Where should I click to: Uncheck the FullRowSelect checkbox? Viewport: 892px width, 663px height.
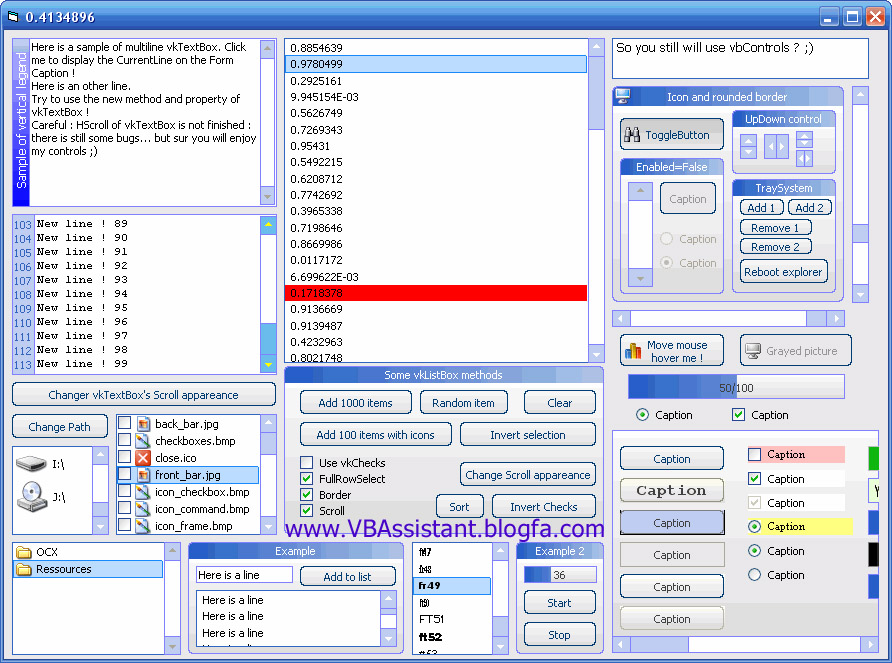(x=307, y=479)
